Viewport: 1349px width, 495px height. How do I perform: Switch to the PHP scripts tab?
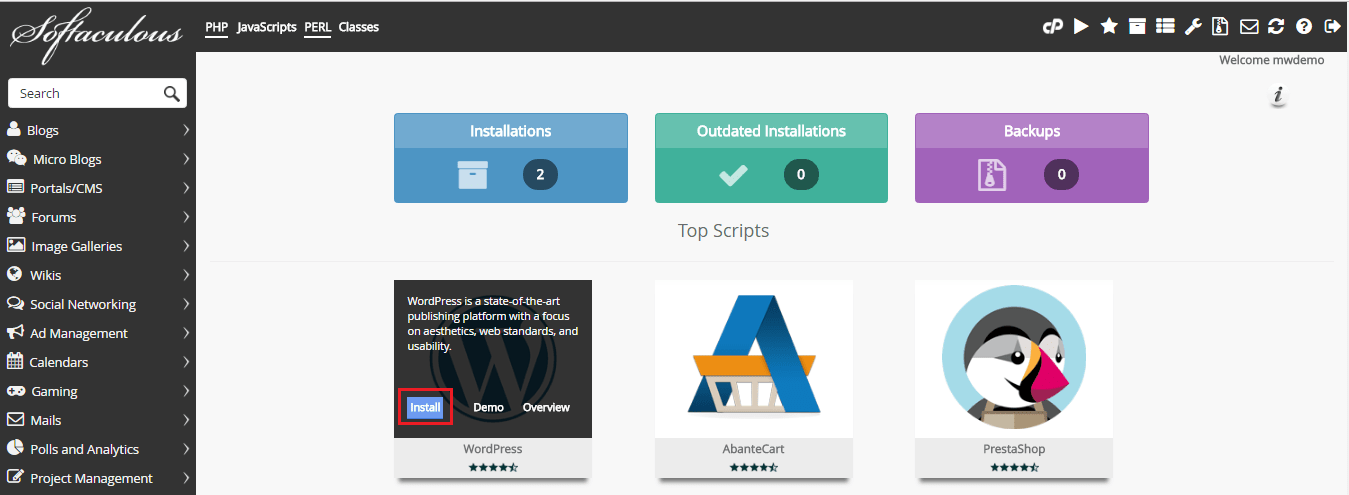click(x=217, y=27)
